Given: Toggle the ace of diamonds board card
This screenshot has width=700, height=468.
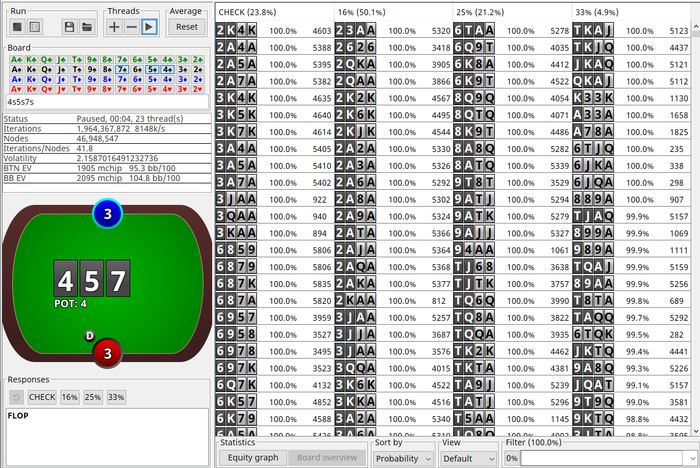Looking at the screenshot, I should [x=17, y=79].
